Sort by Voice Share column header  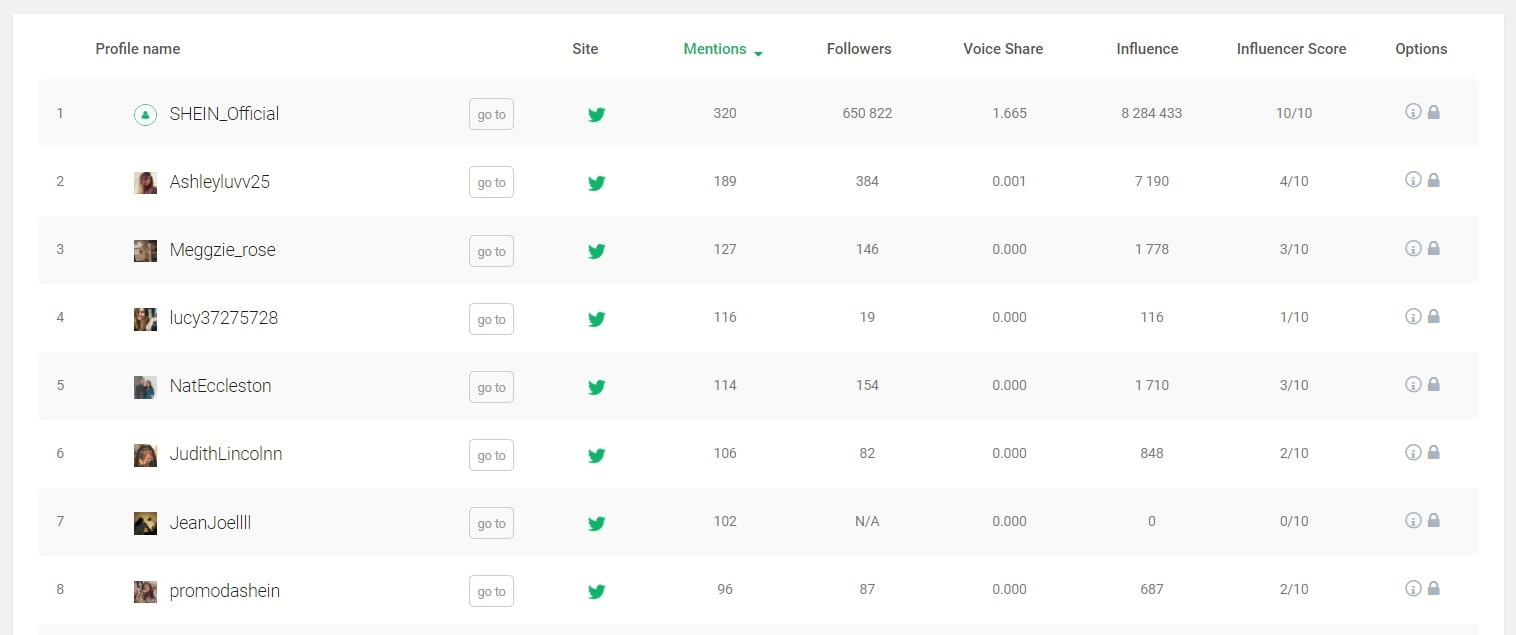click(1003, 49)
